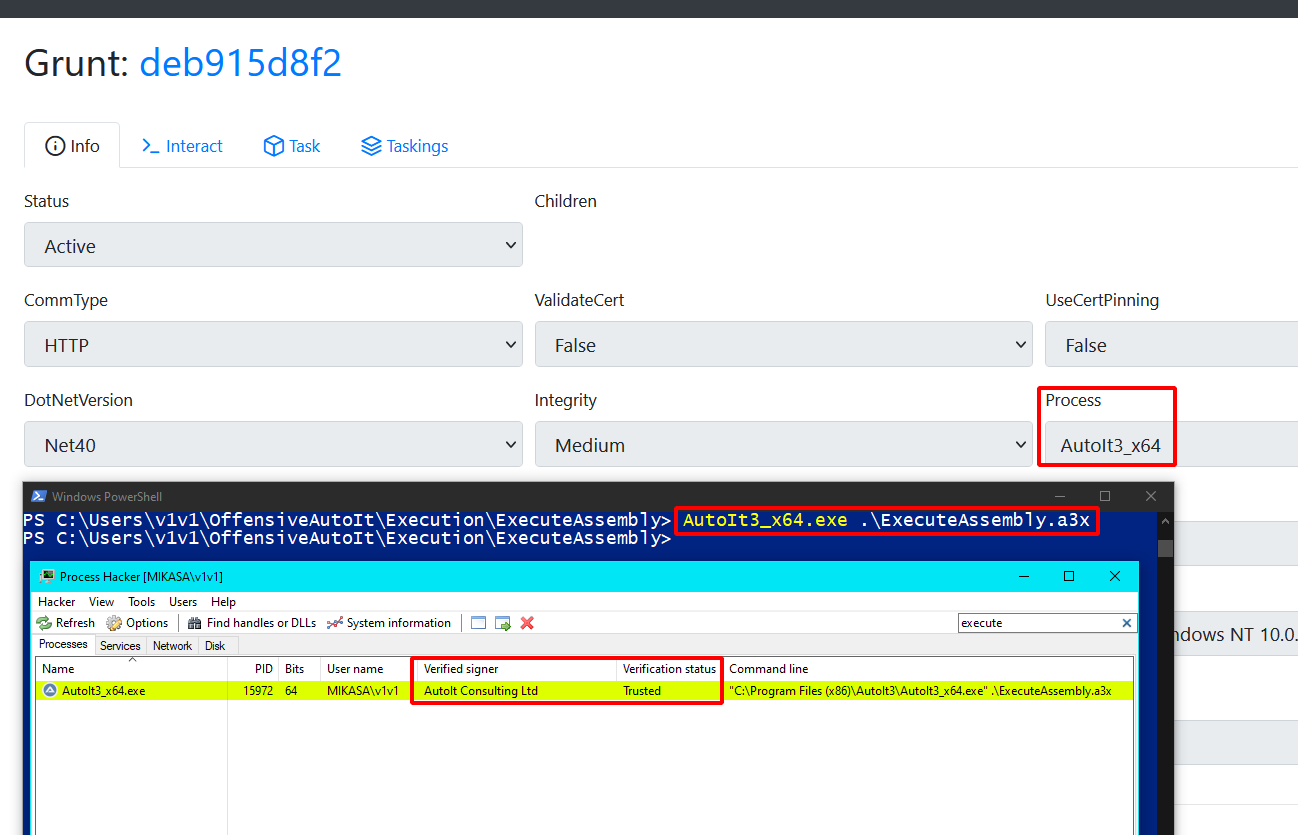This screenshot has width=1298, height=835.
Task: Open the Users menu
Action: click(183, 602)
